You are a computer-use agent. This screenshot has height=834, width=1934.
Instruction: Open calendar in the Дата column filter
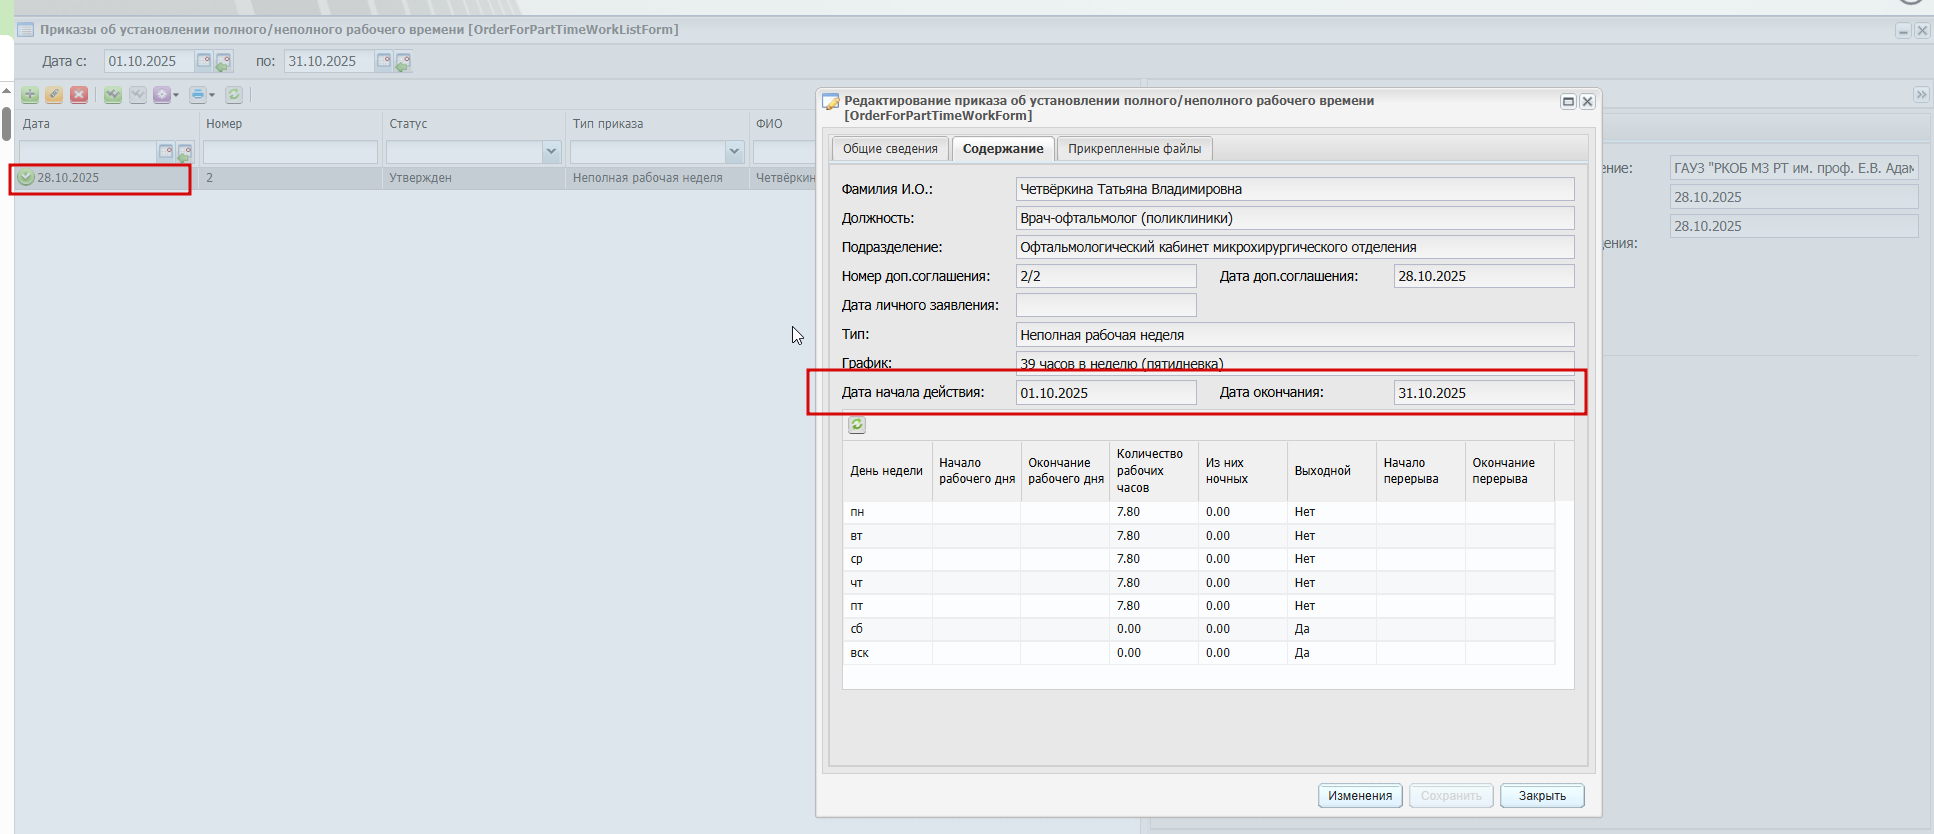(166, 152)
